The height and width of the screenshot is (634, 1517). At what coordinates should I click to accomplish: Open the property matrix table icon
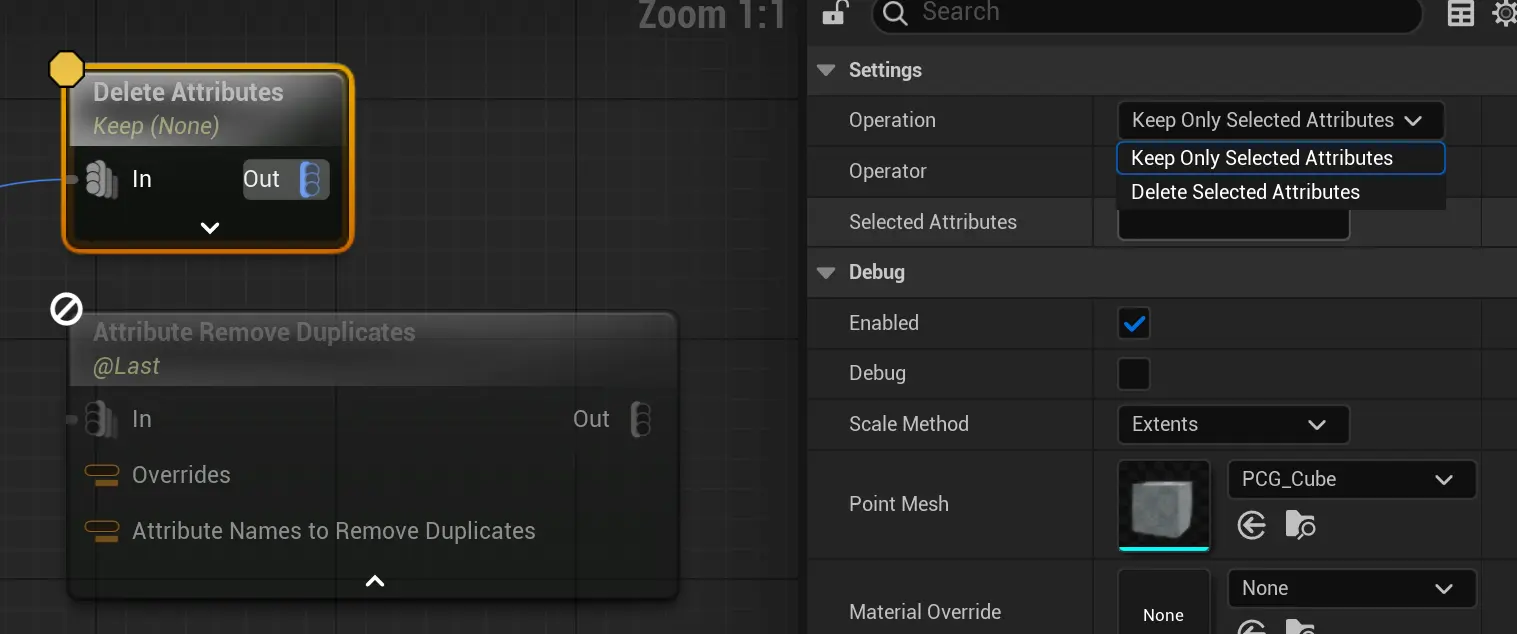(1461, 13)
